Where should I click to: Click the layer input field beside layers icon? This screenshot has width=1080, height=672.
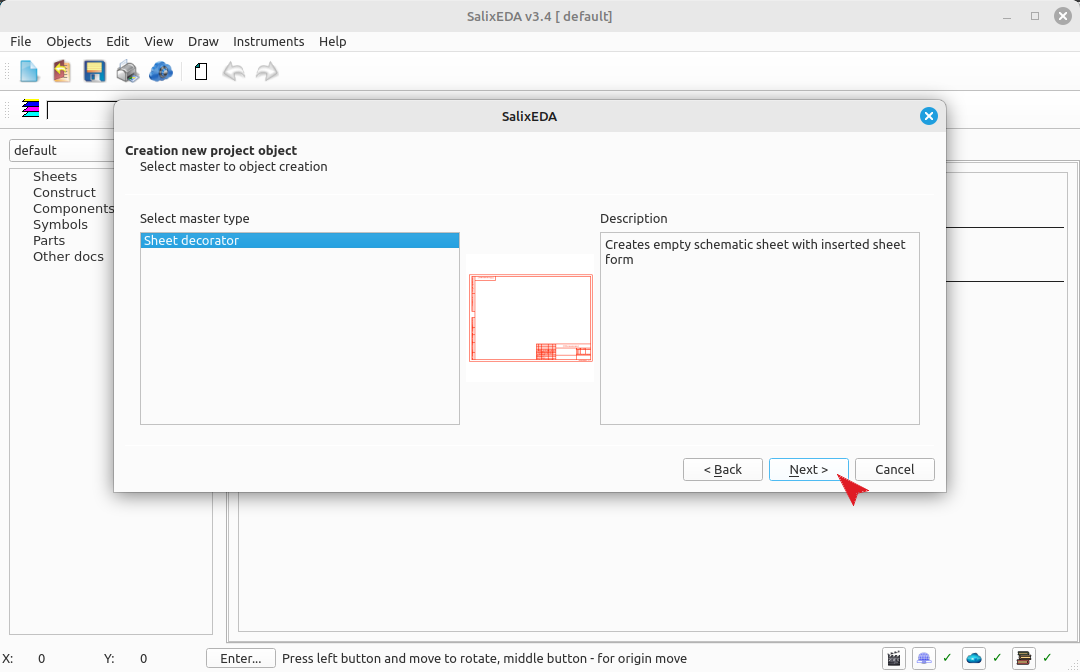pyautogui.click(x=81, y=110)
